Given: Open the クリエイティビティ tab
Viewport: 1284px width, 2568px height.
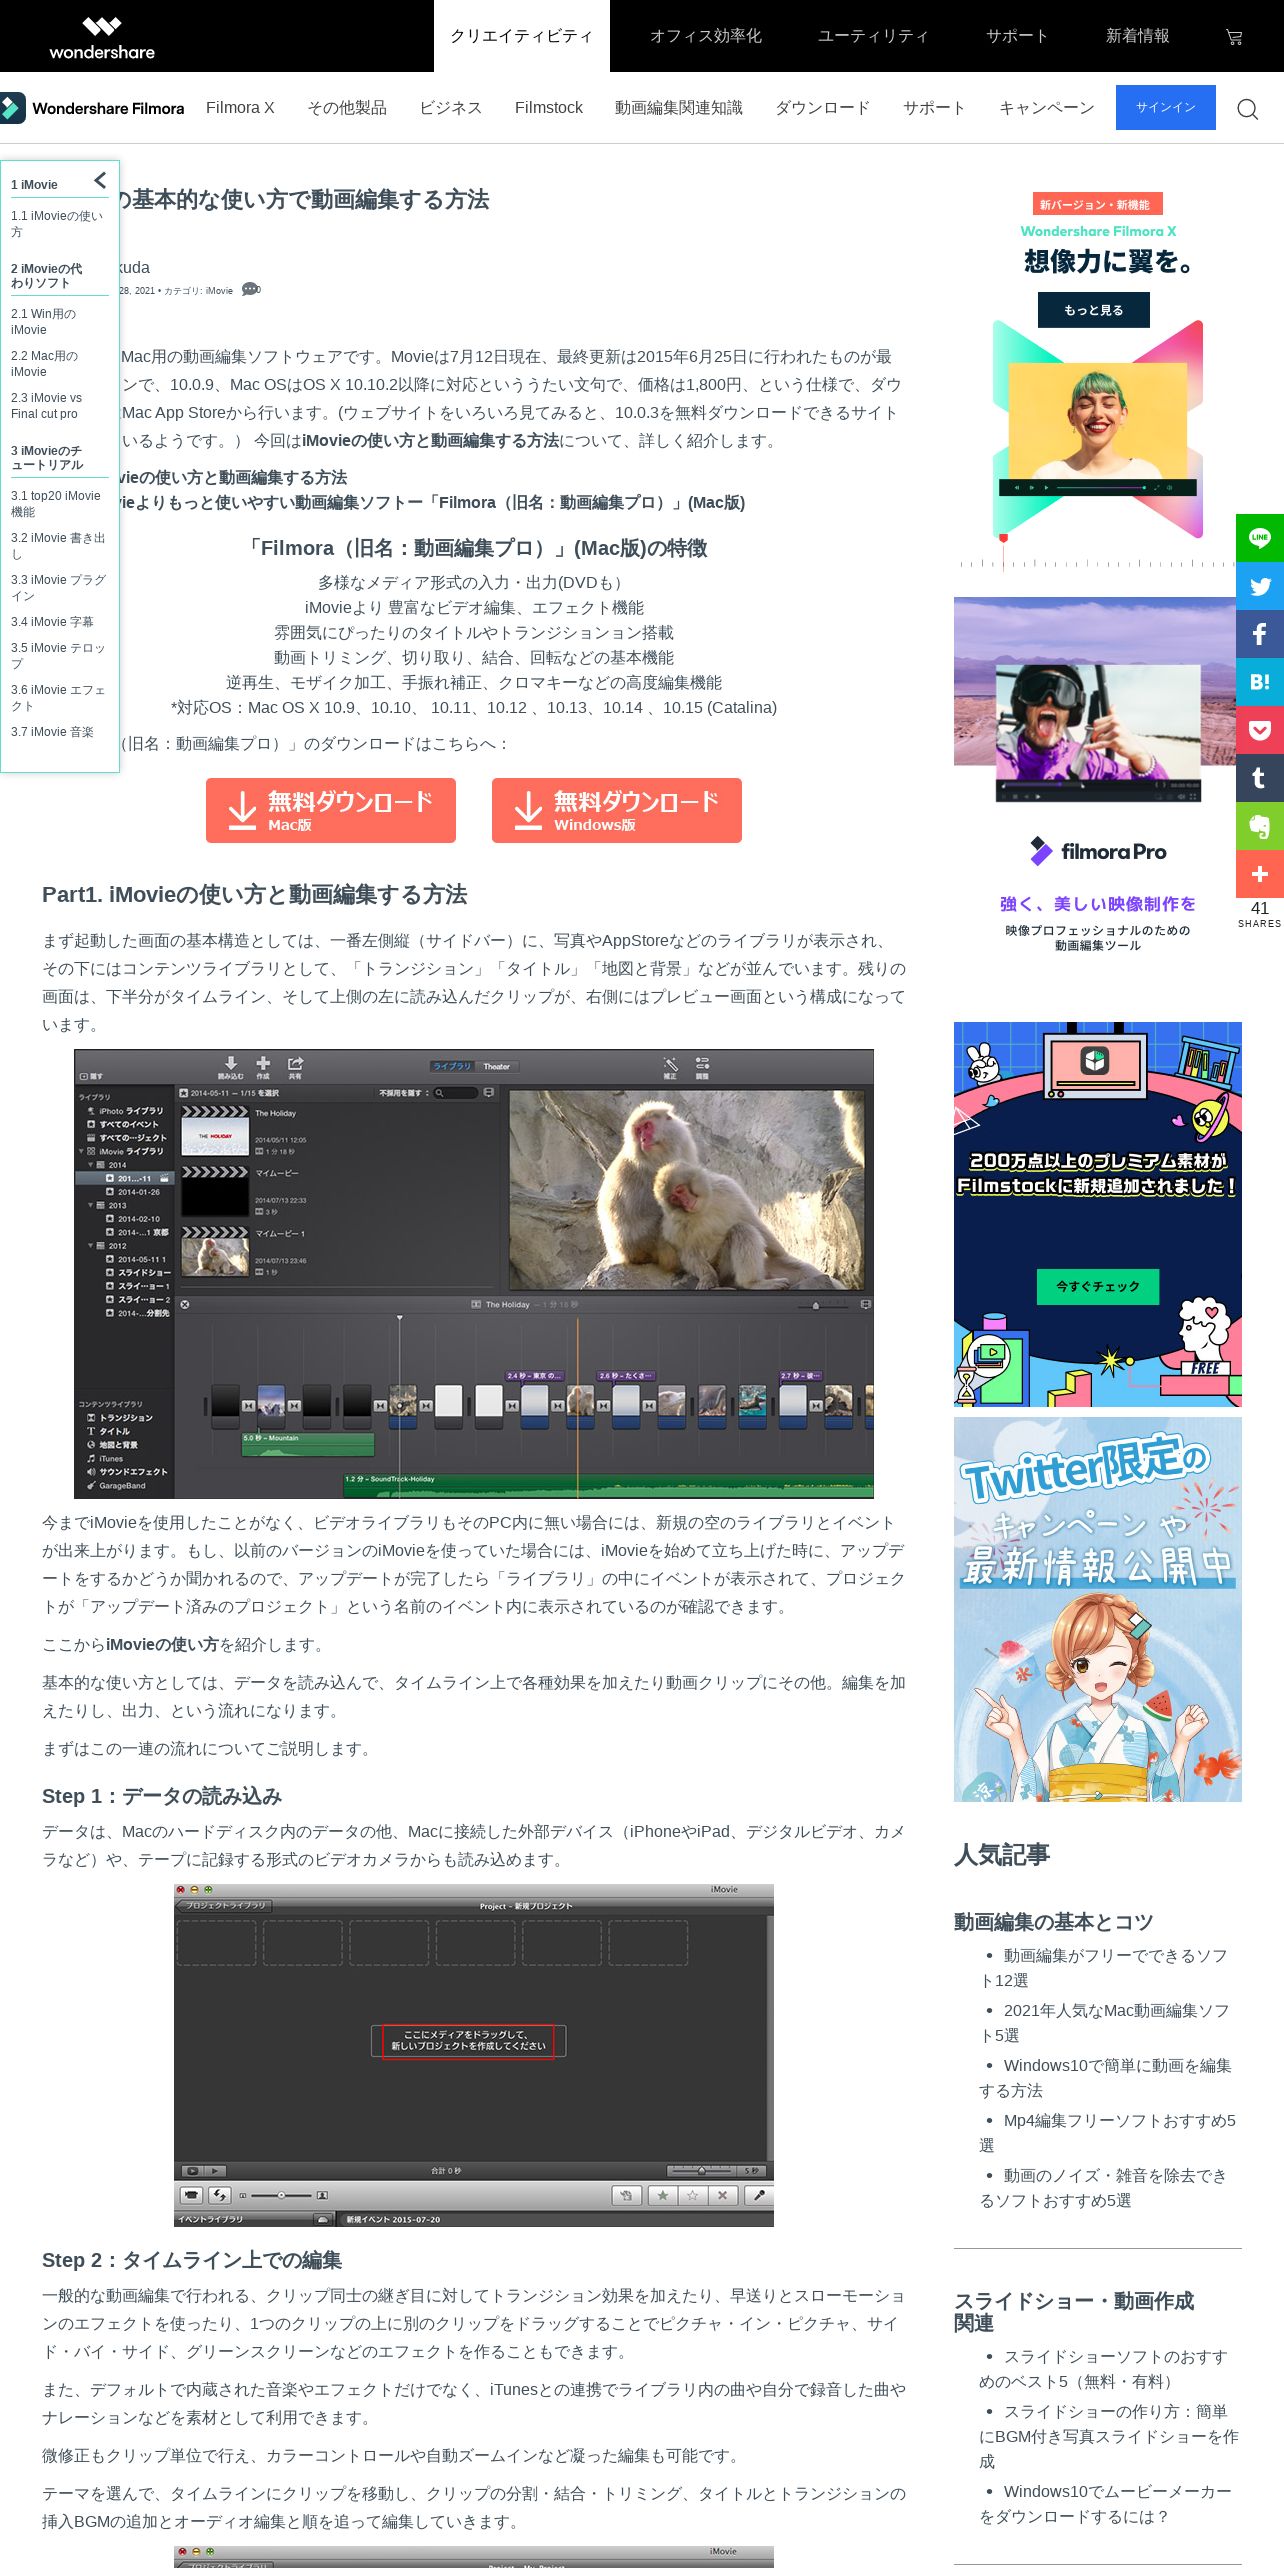Looking at the screenshot, I should pyautogui.click(x=522, y=36).
